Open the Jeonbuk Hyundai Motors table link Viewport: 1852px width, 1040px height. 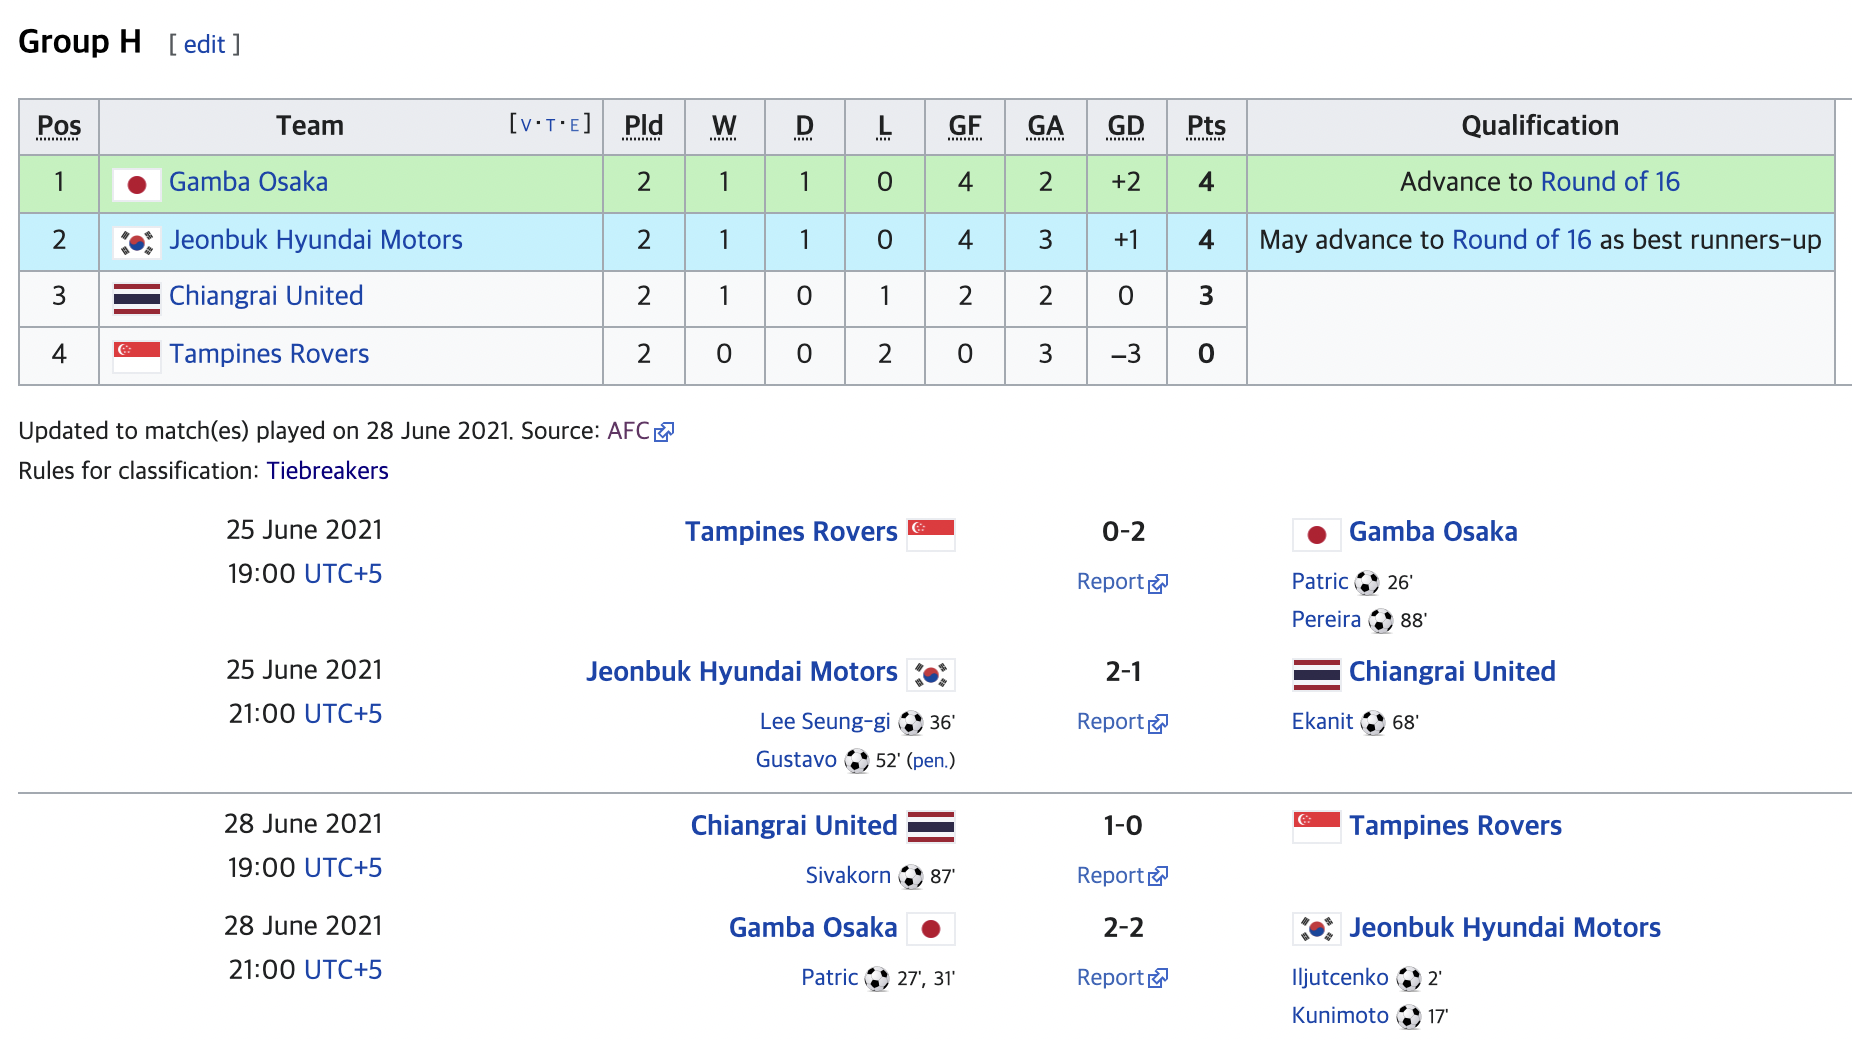click(x=316, y=240)
